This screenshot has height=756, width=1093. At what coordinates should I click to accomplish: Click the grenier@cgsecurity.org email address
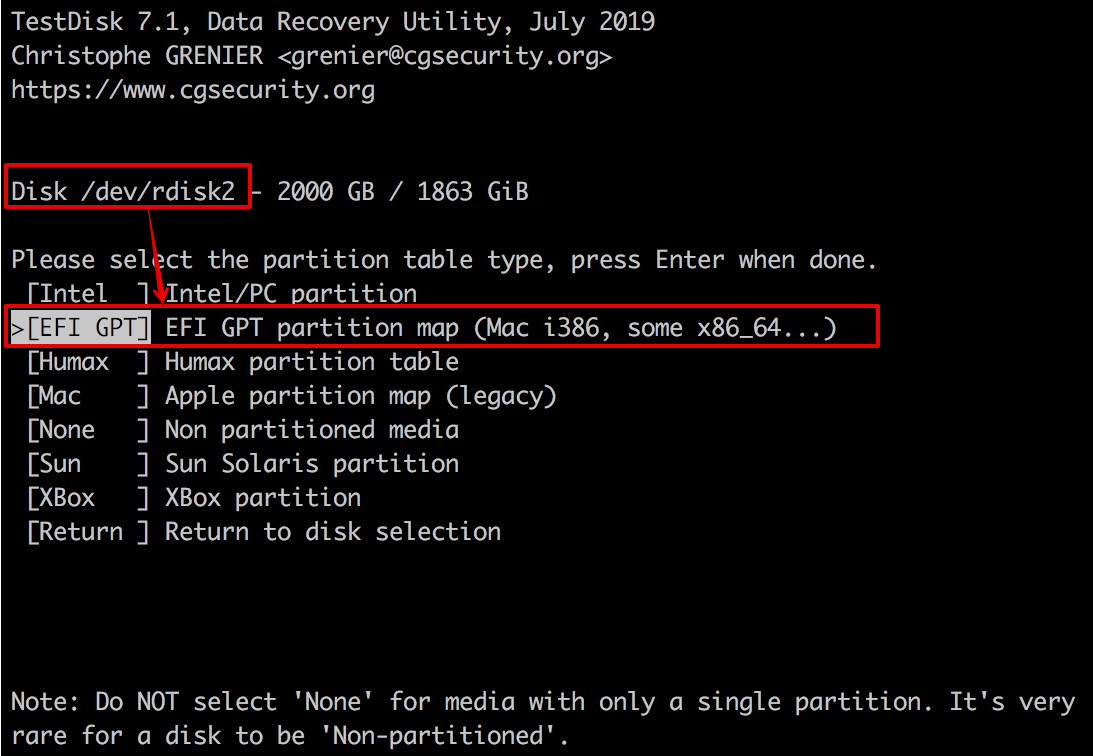[444, 56]
